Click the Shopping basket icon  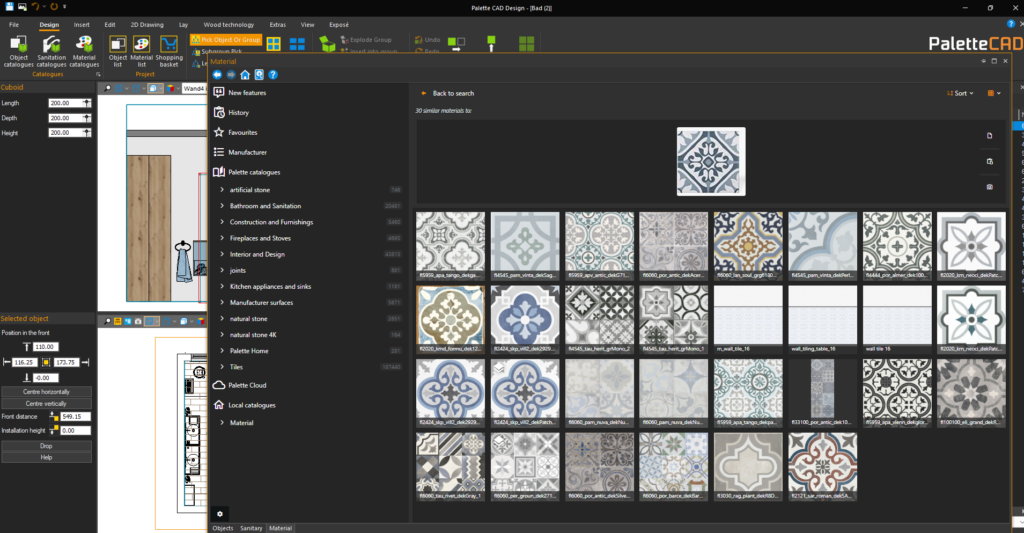point(169,50)
